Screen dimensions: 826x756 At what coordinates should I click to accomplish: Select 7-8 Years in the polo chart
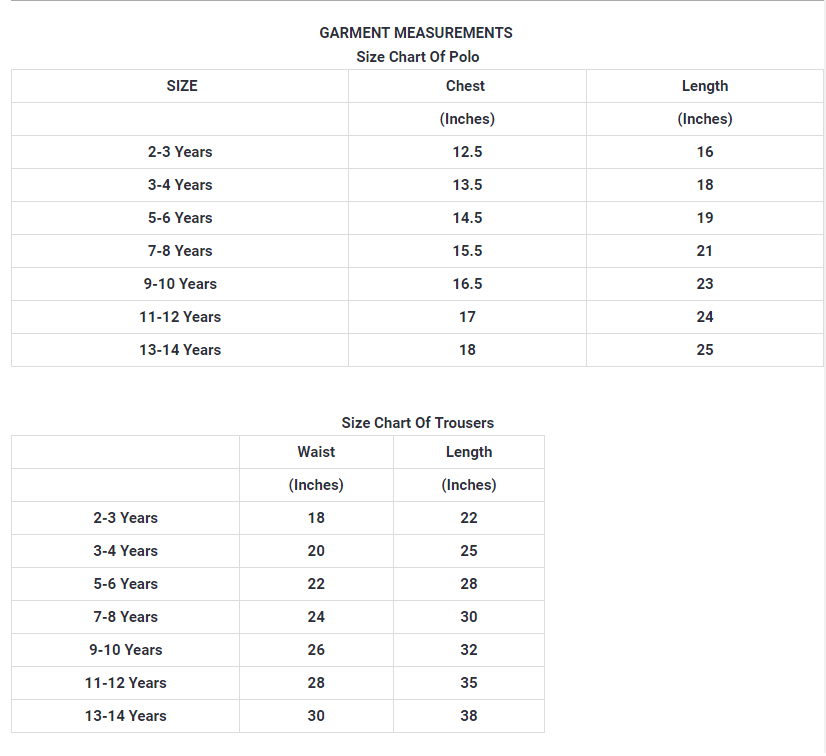[180, 251]
